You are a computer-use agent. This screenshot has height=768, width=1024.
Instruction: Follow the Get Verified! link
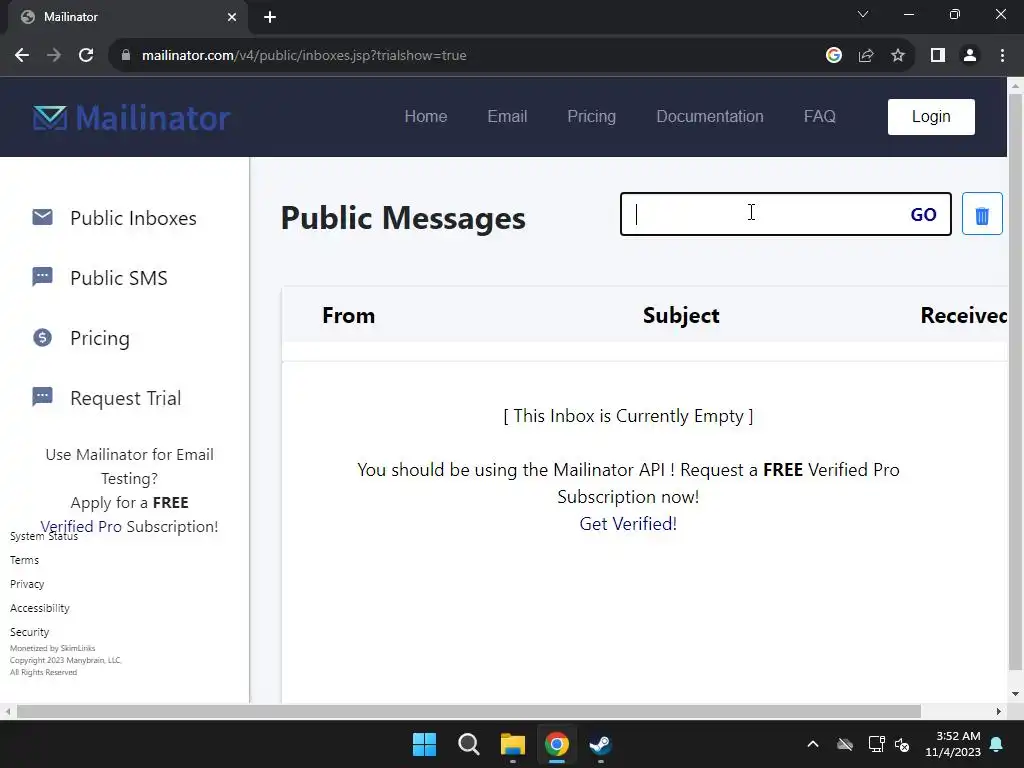tap(628, 524)
